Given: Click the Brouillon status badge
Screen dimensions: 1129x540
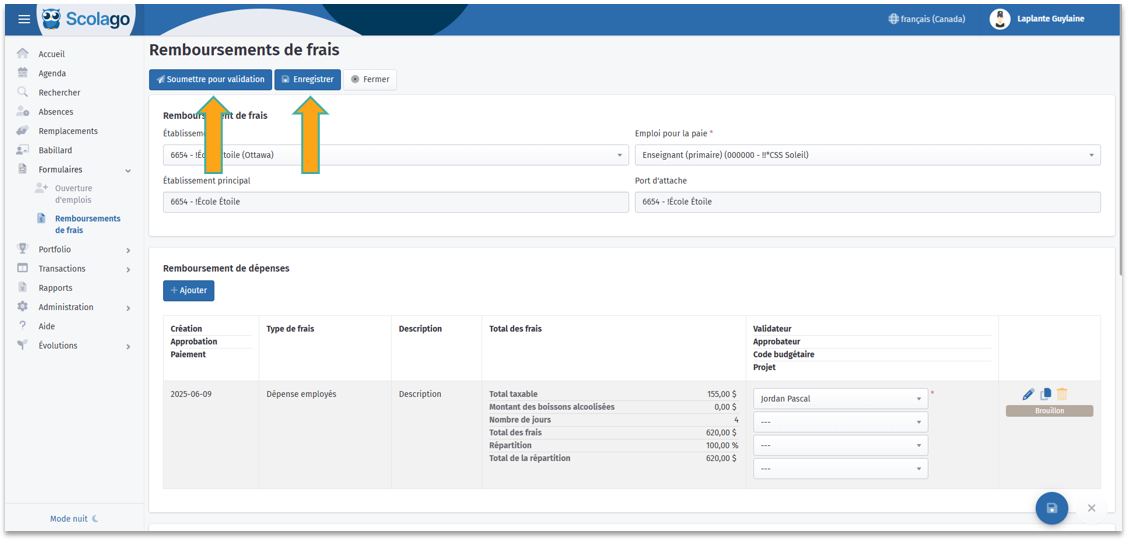Looking at the screenshot, I should click(1049, 410).
